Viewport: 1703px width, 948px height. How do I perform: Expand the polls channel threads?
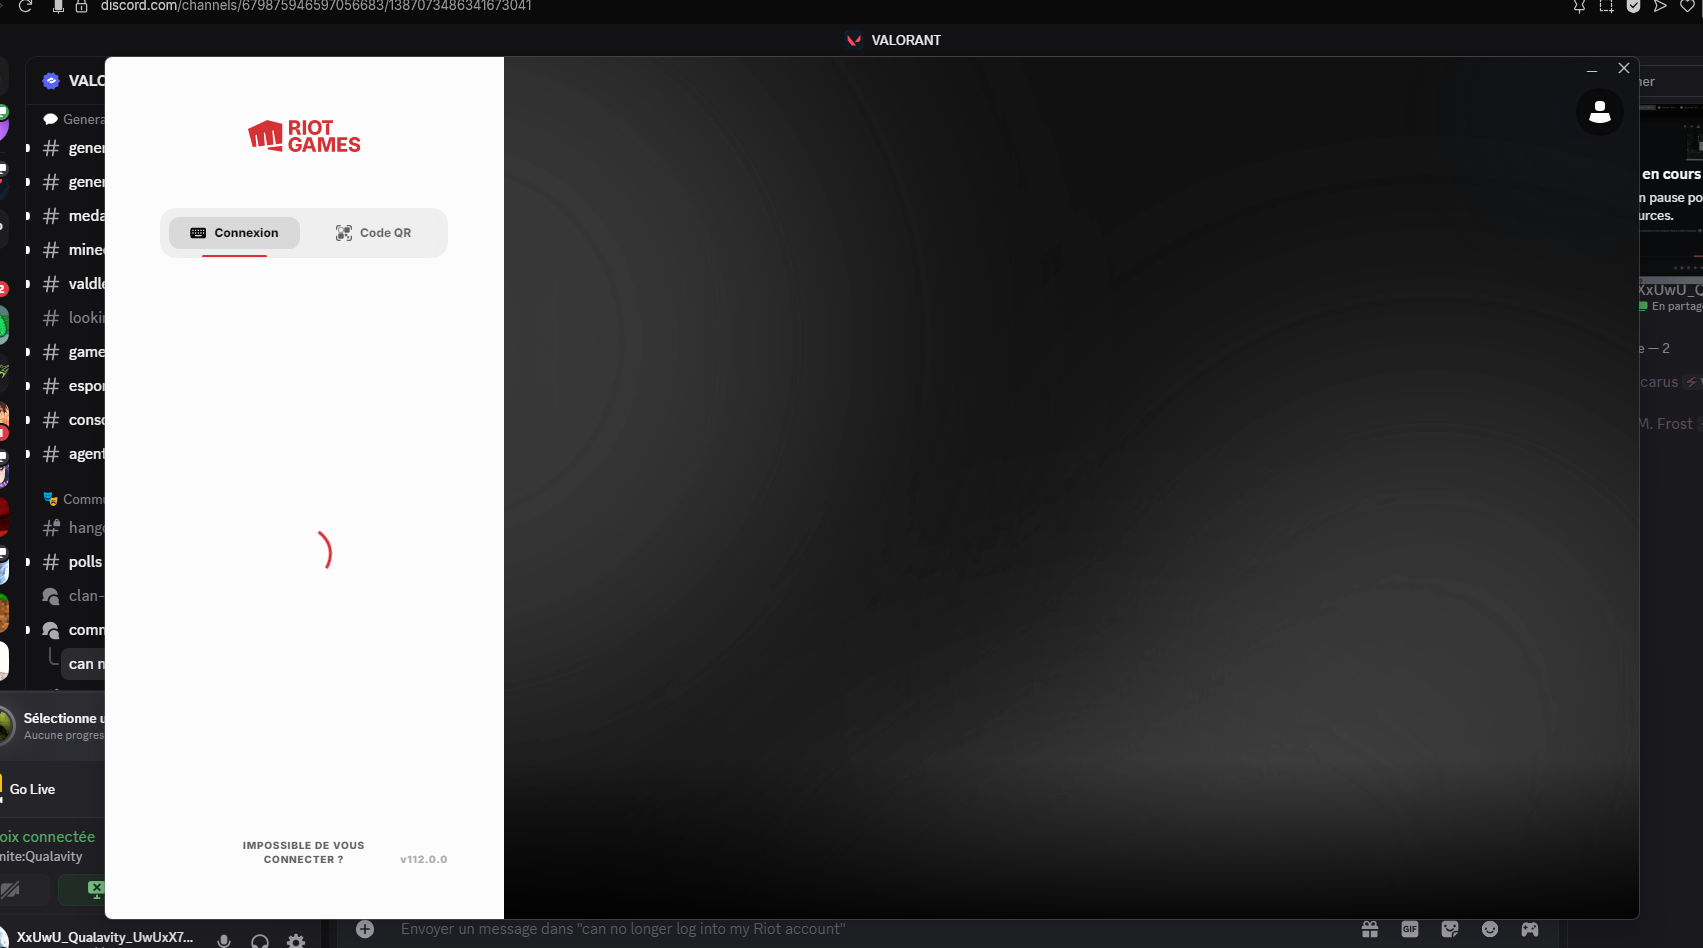pos(28,562)
